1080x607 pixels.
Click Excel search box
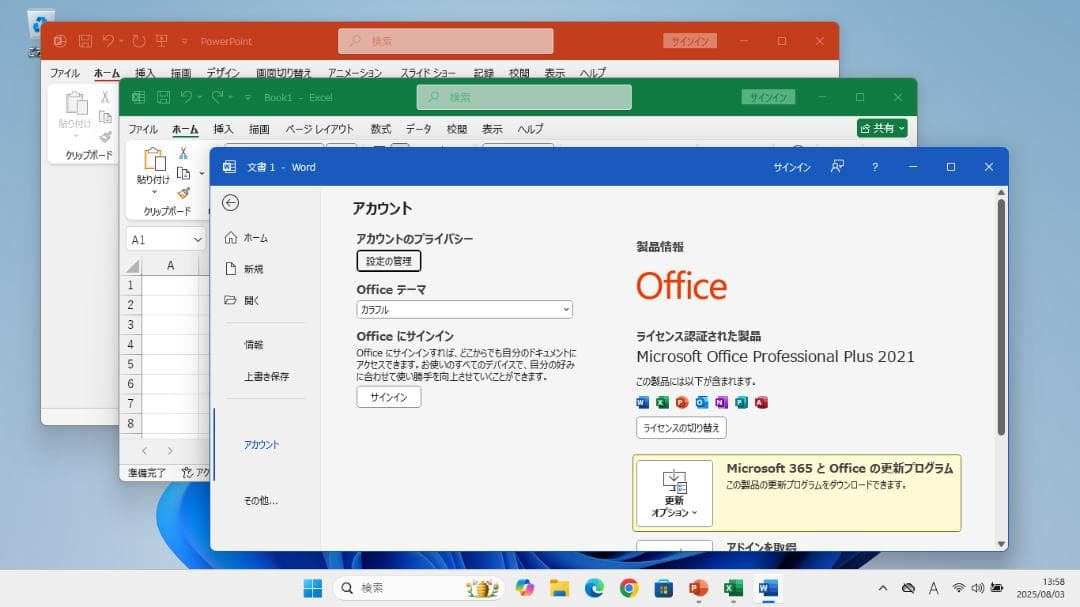click(524, 97)
